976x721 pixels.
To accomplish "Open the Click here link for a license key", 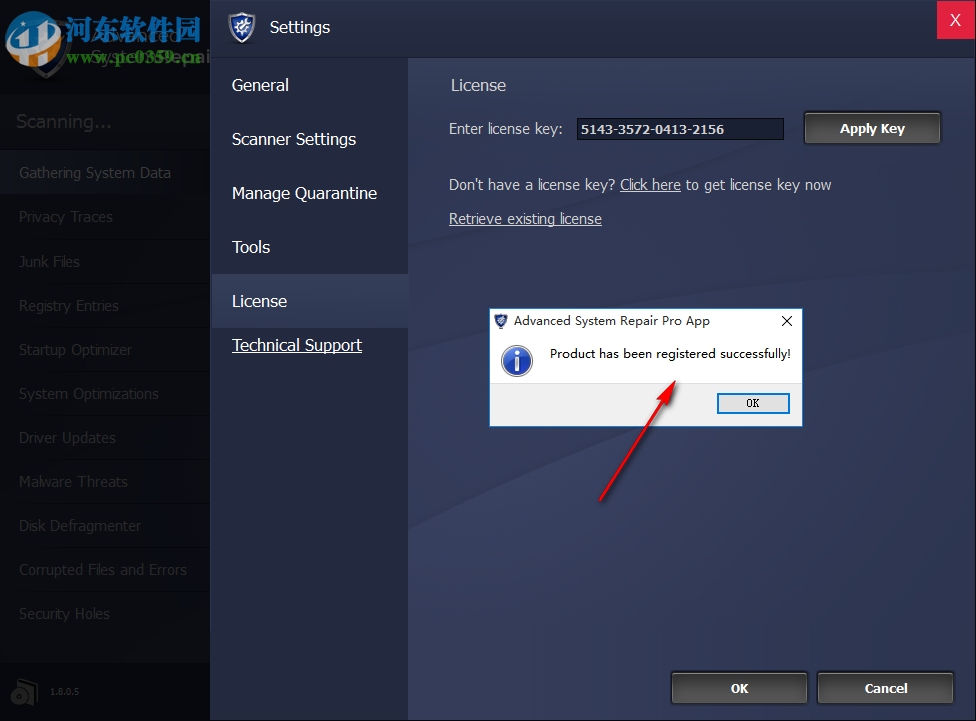I will 650,184.
